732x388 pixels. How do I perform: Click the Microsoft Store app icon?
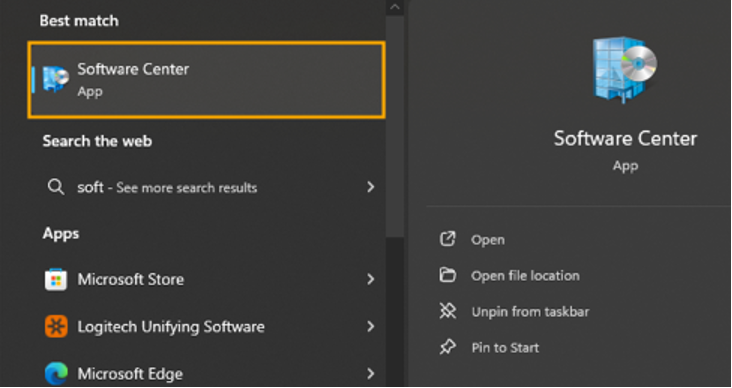pos(56,280)
